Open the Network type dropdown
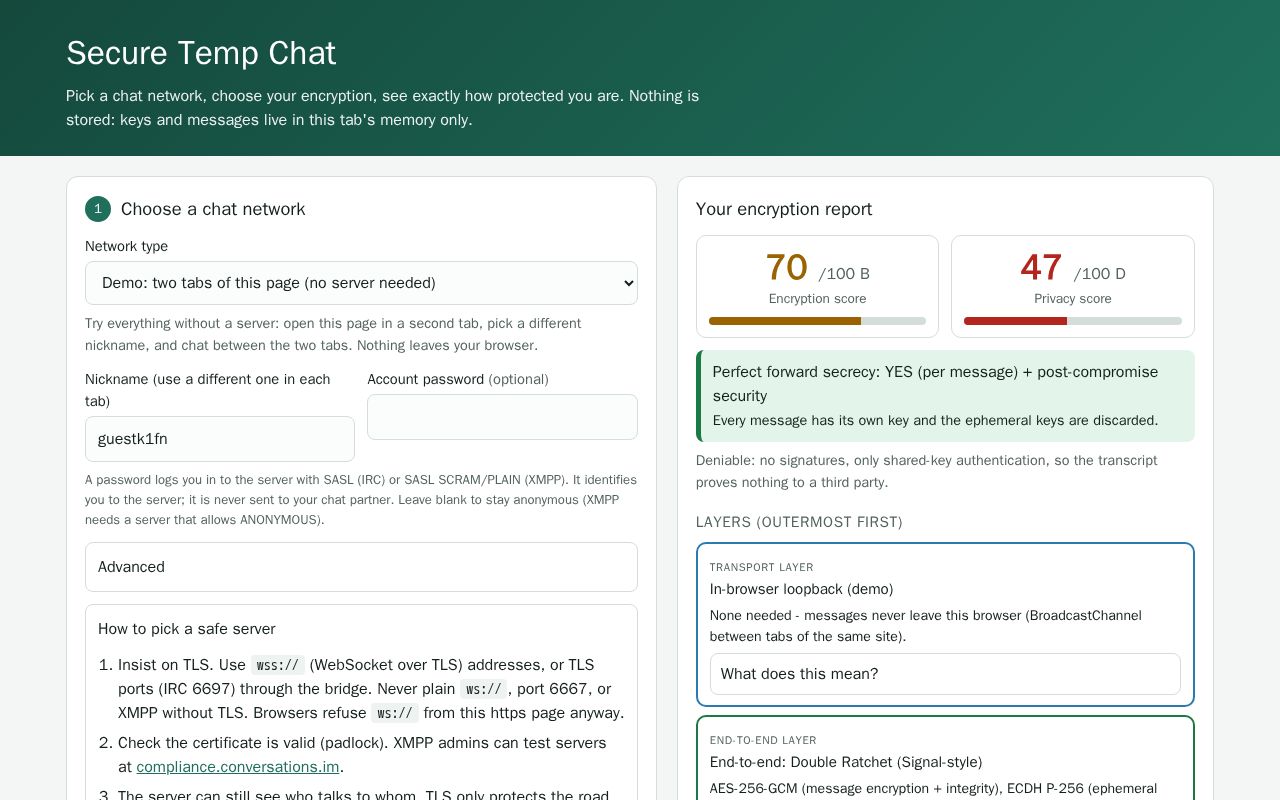This screenshot has height=800, width=1280. [361, 283]
